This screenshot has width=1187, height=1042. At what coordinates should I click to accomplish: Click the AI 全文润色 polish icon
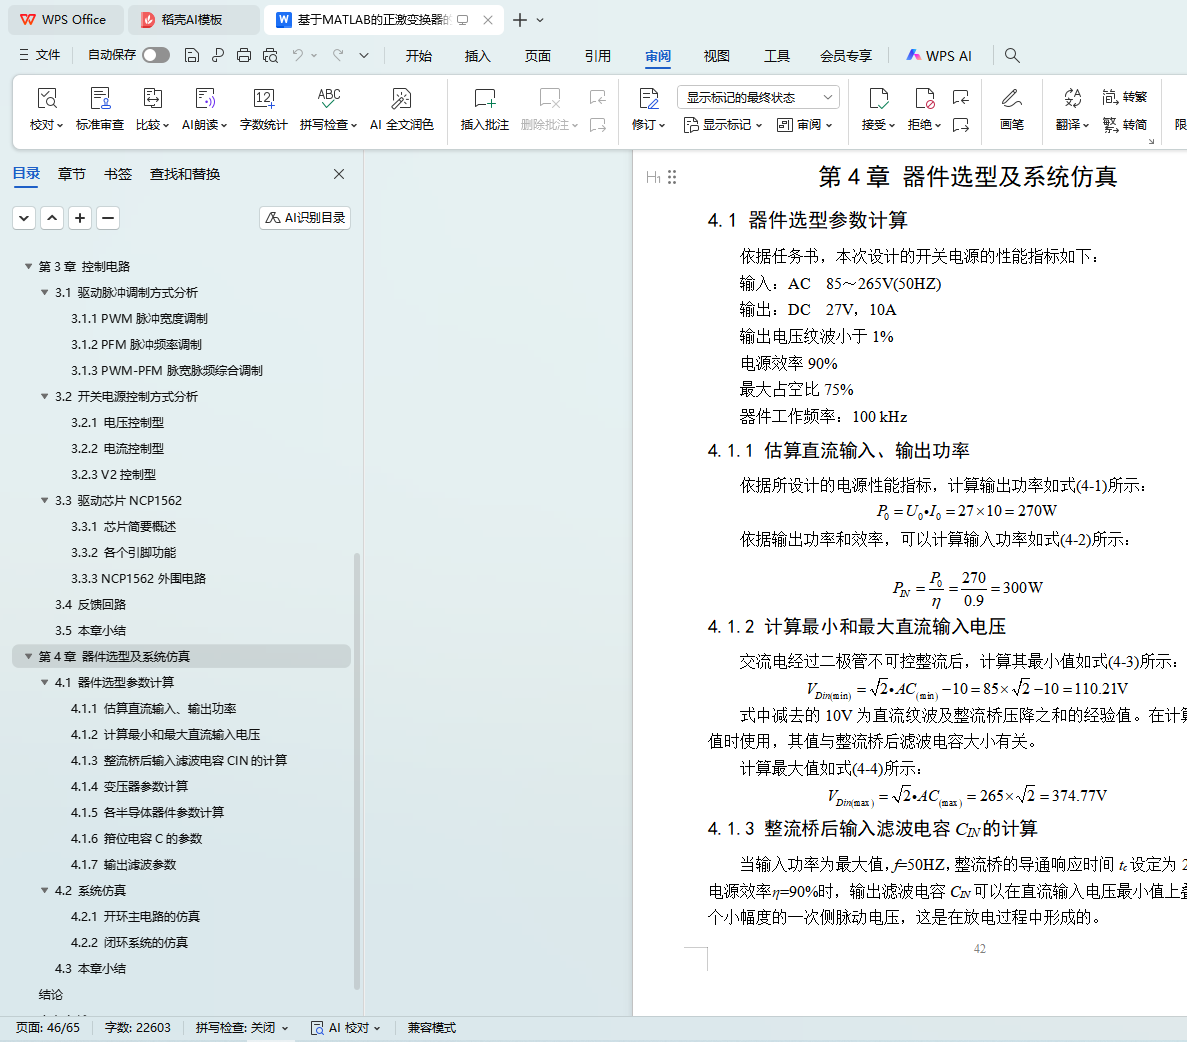click(401, 99)
